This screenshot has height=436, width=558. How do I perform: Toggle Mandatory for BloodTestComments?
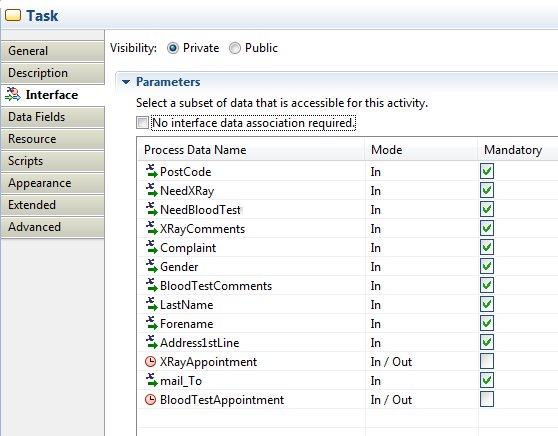point(487,285)
